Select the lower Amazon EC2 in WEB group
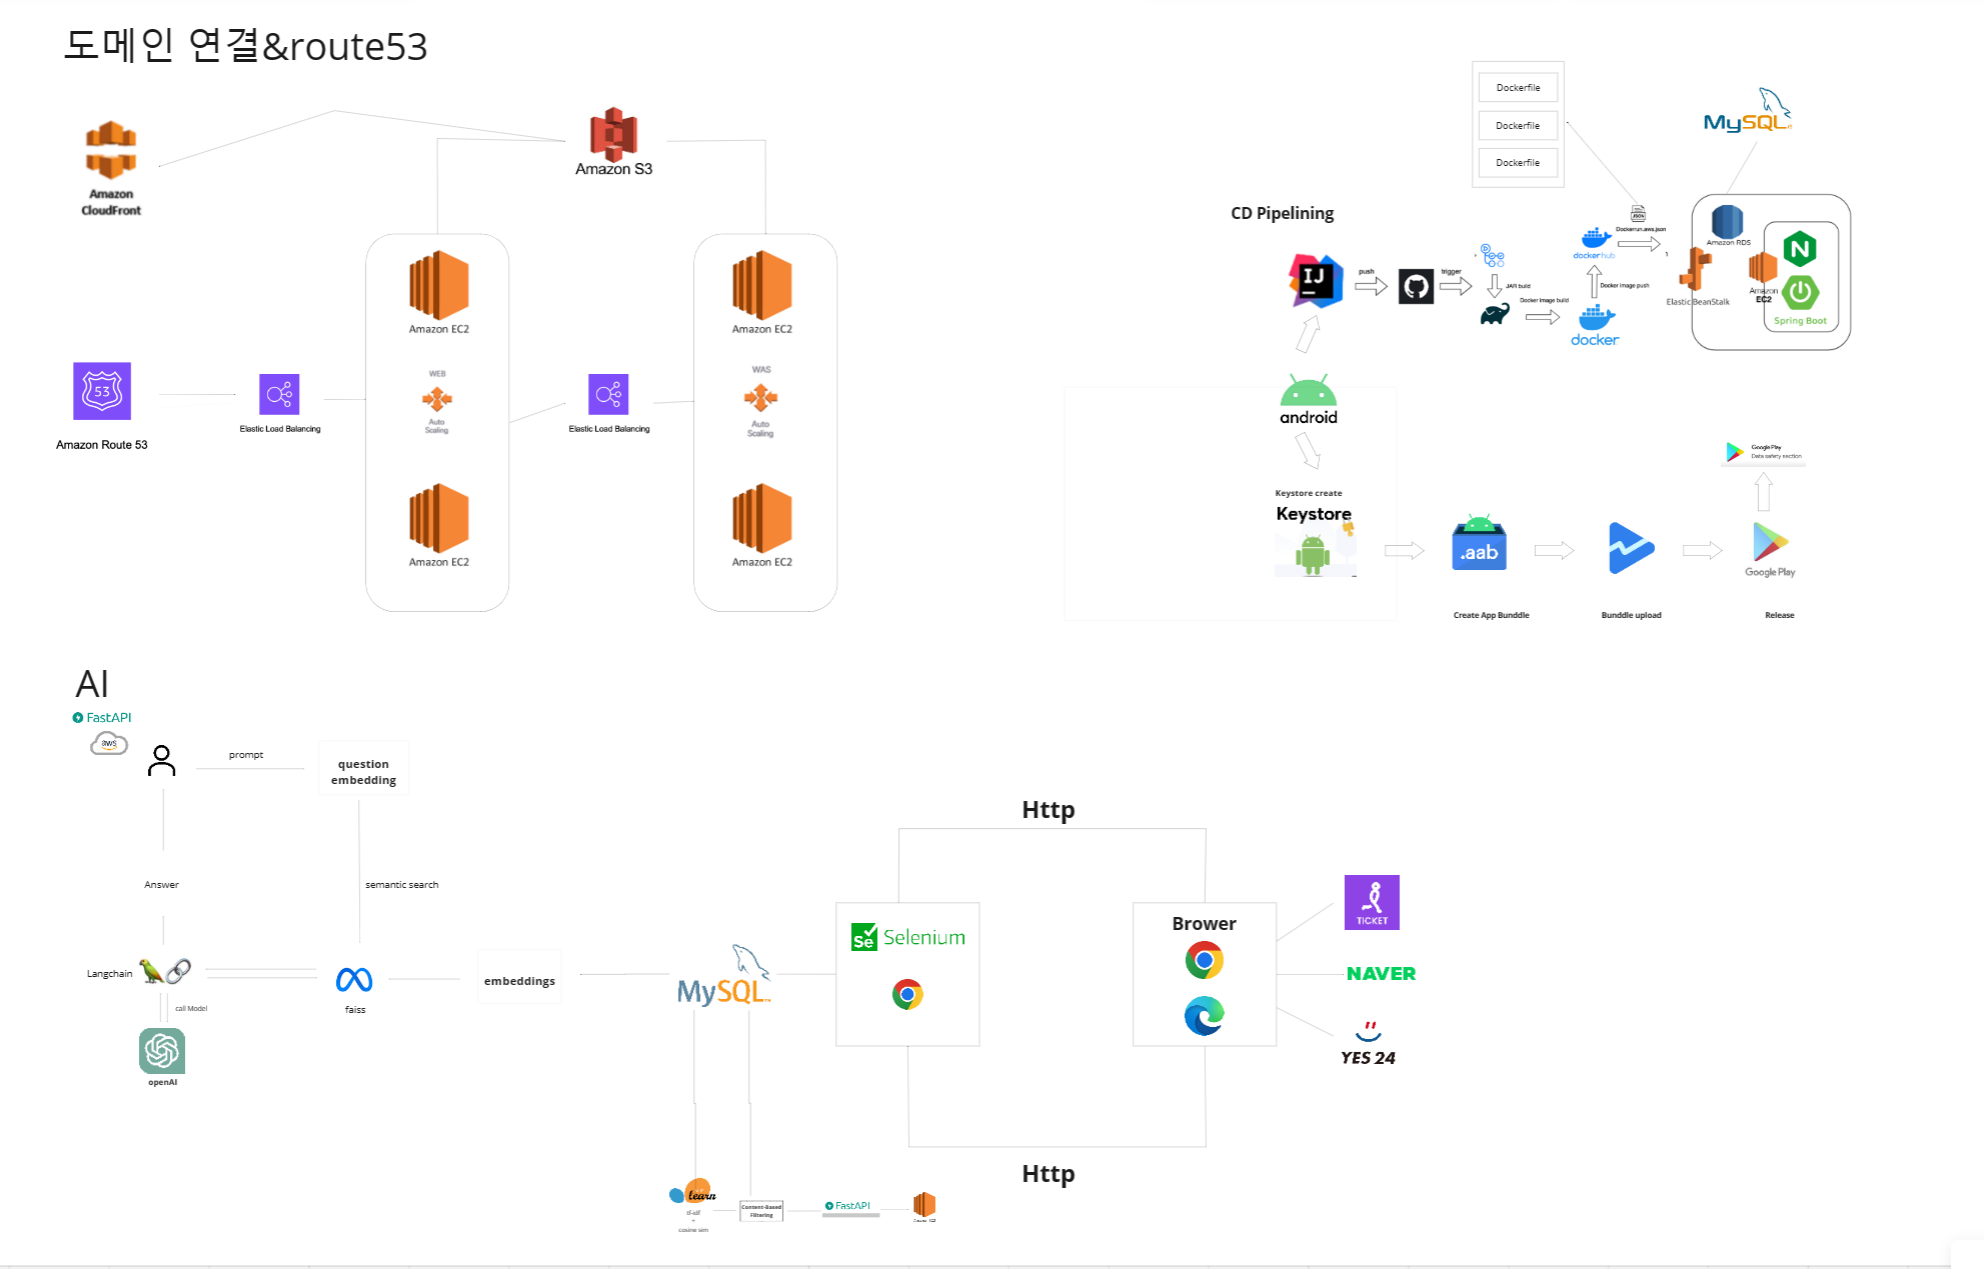The image size is (1984, 1269). coord(438,518)
